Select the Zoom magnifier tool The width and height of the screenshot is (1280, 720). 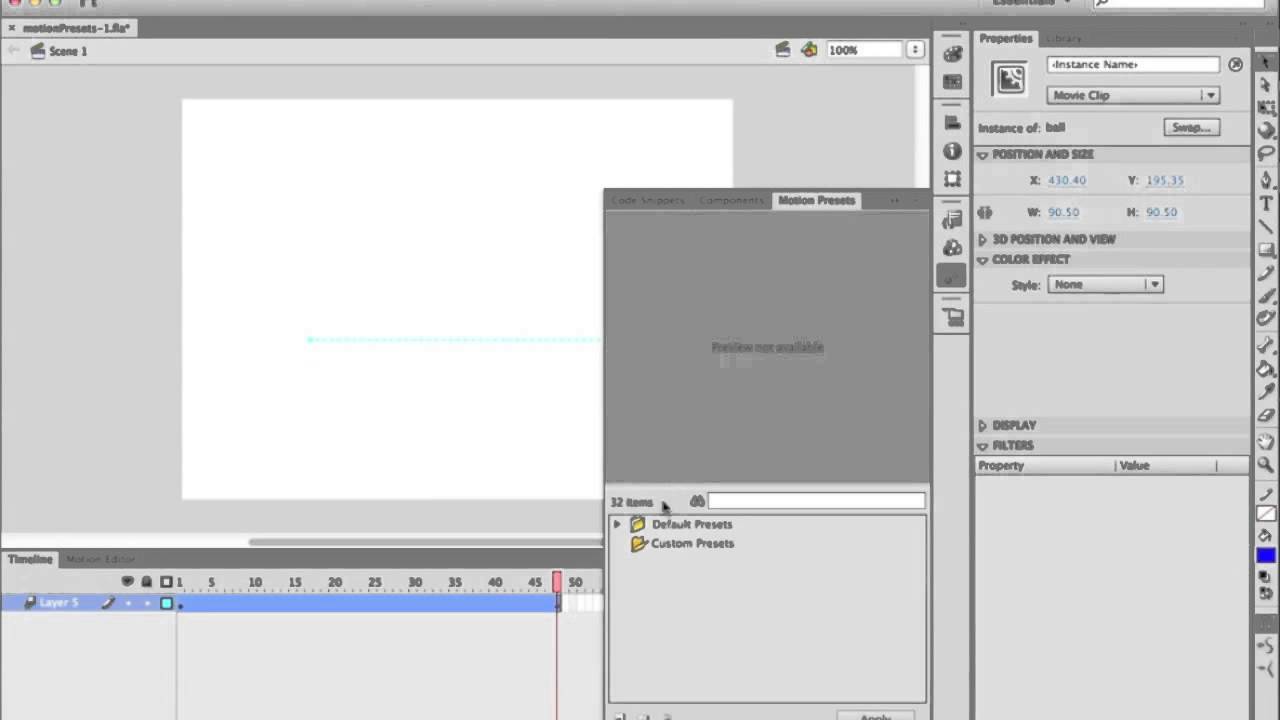(x=1266, y=465)
